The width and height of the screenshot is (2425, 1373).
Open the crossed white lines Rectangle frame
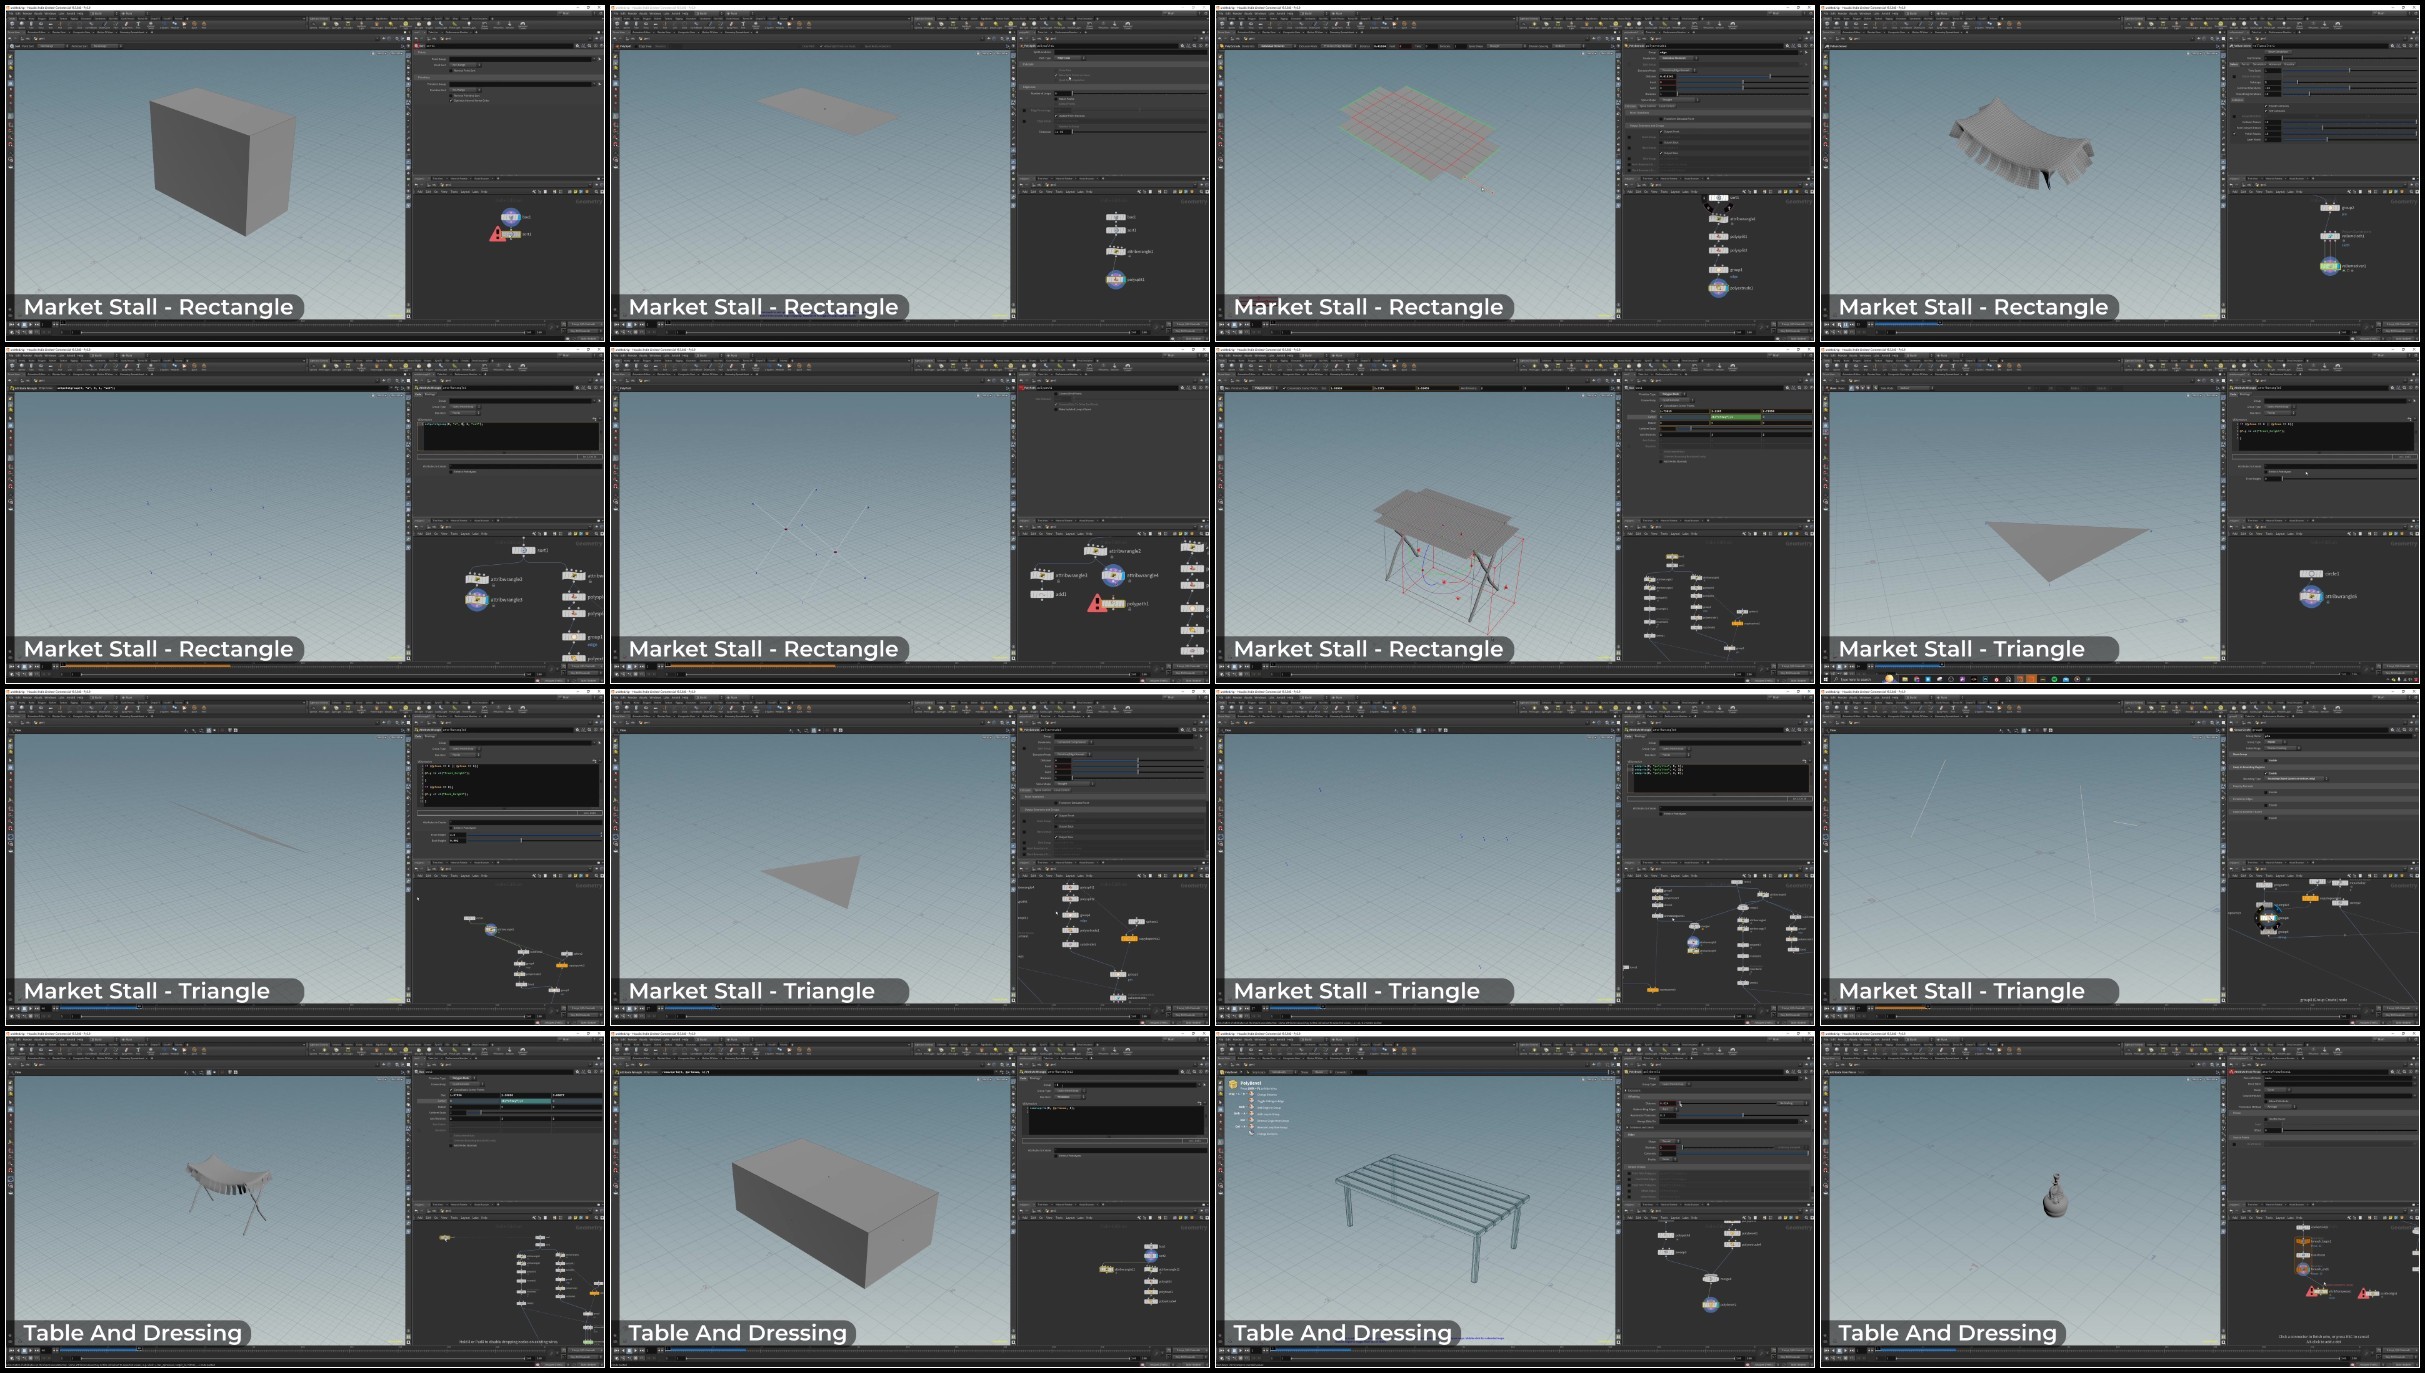[910, 515]
